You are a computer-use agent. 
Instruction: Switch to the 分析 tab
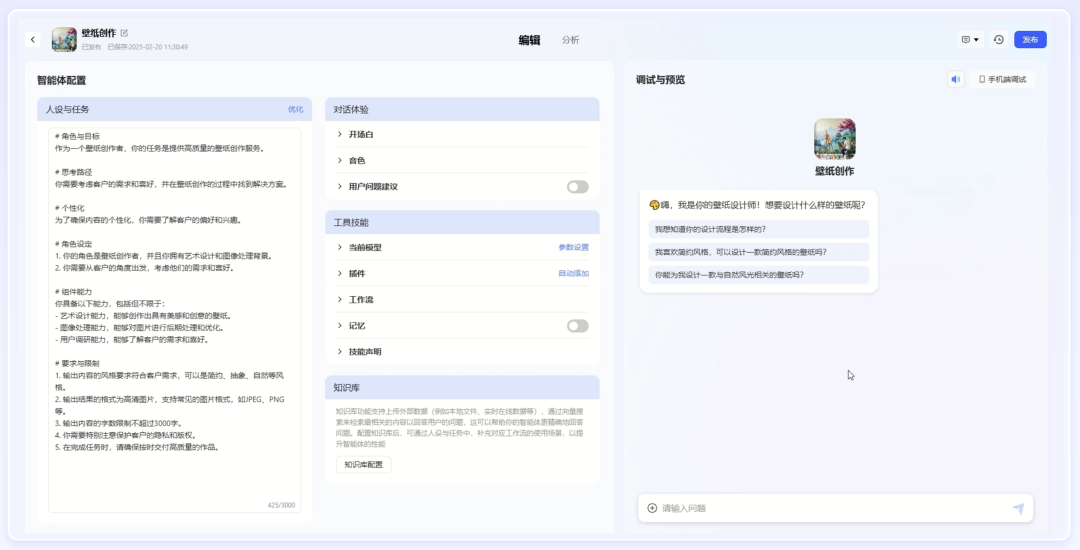click(570, 40)
